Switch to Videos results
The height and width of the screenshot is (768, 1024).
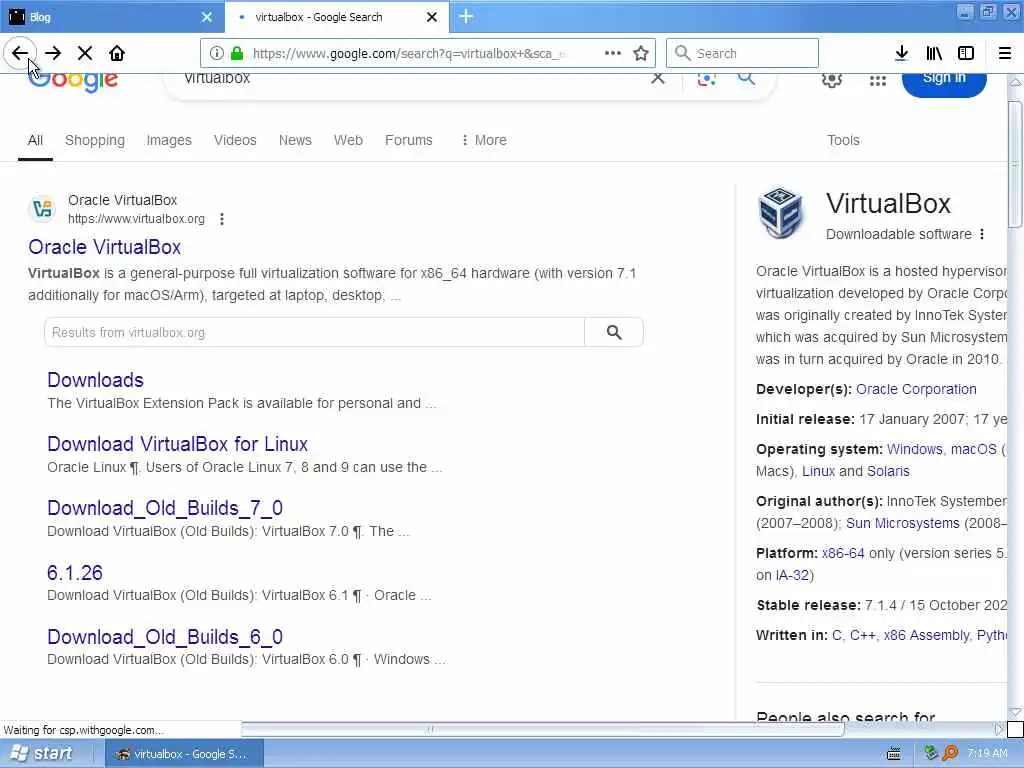click(x=235, y=140)
